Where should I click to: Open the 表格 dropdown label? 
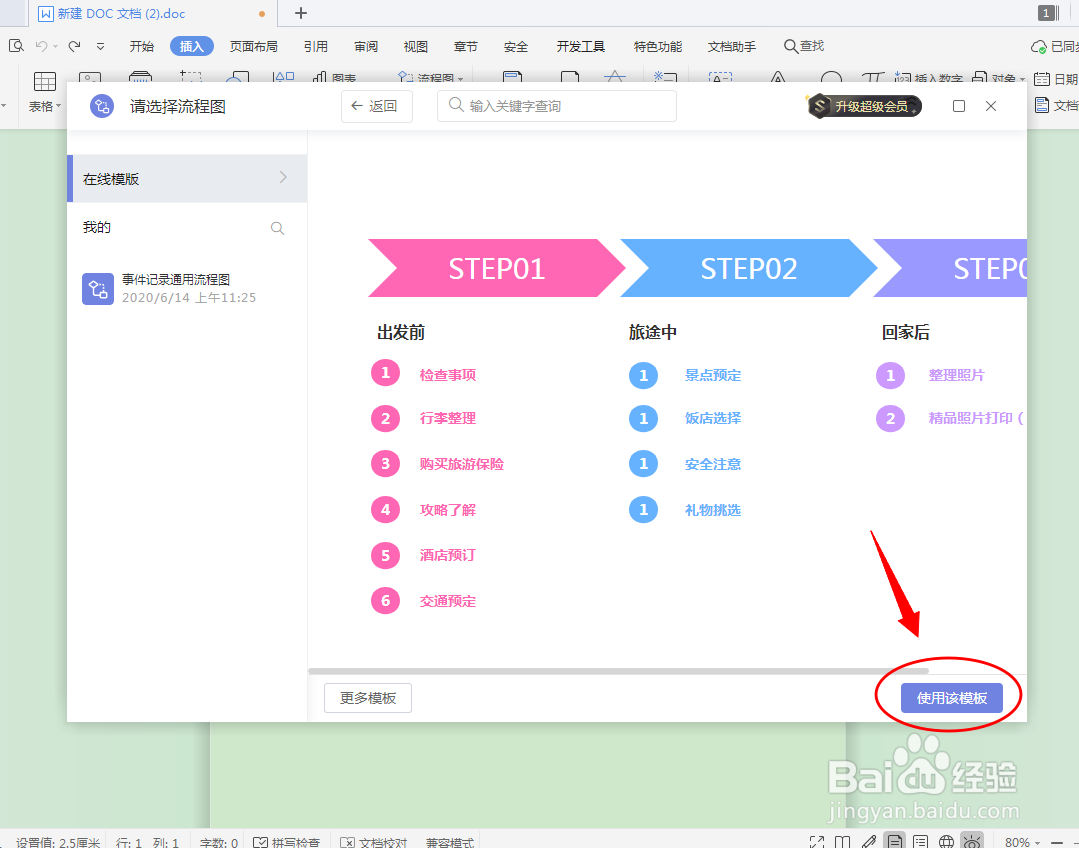pyautogui.click(x=45, y=106)
